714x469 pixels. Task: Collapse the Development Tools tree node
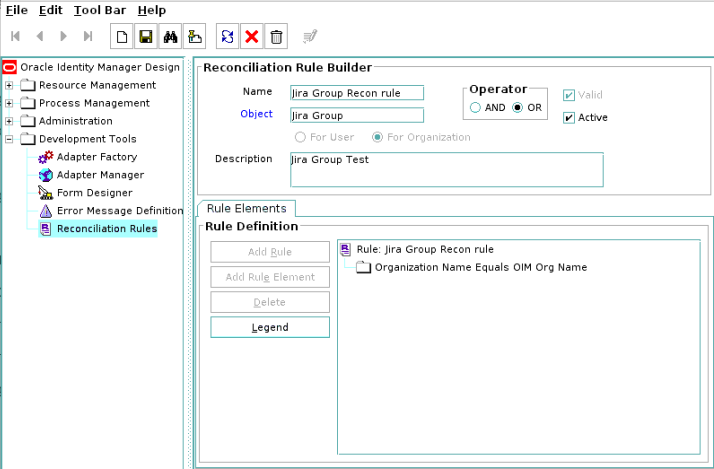point(9,139)
